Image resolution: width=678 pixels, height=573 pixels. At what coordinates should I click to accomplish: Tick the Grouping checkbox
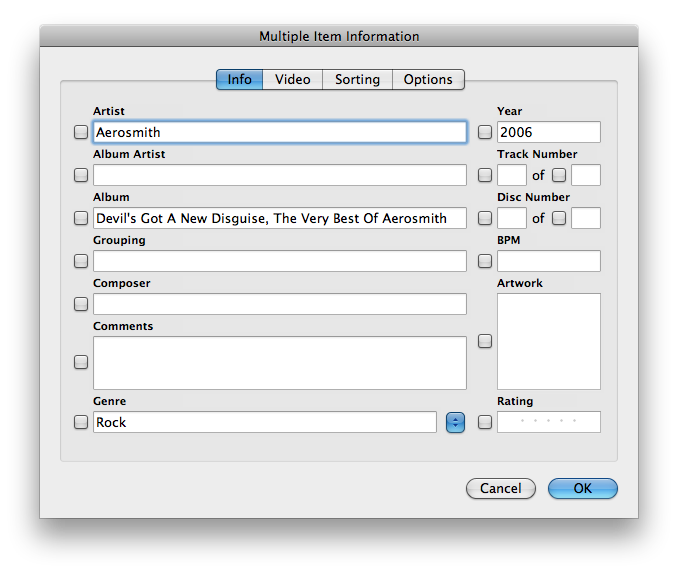pos(81,261)
